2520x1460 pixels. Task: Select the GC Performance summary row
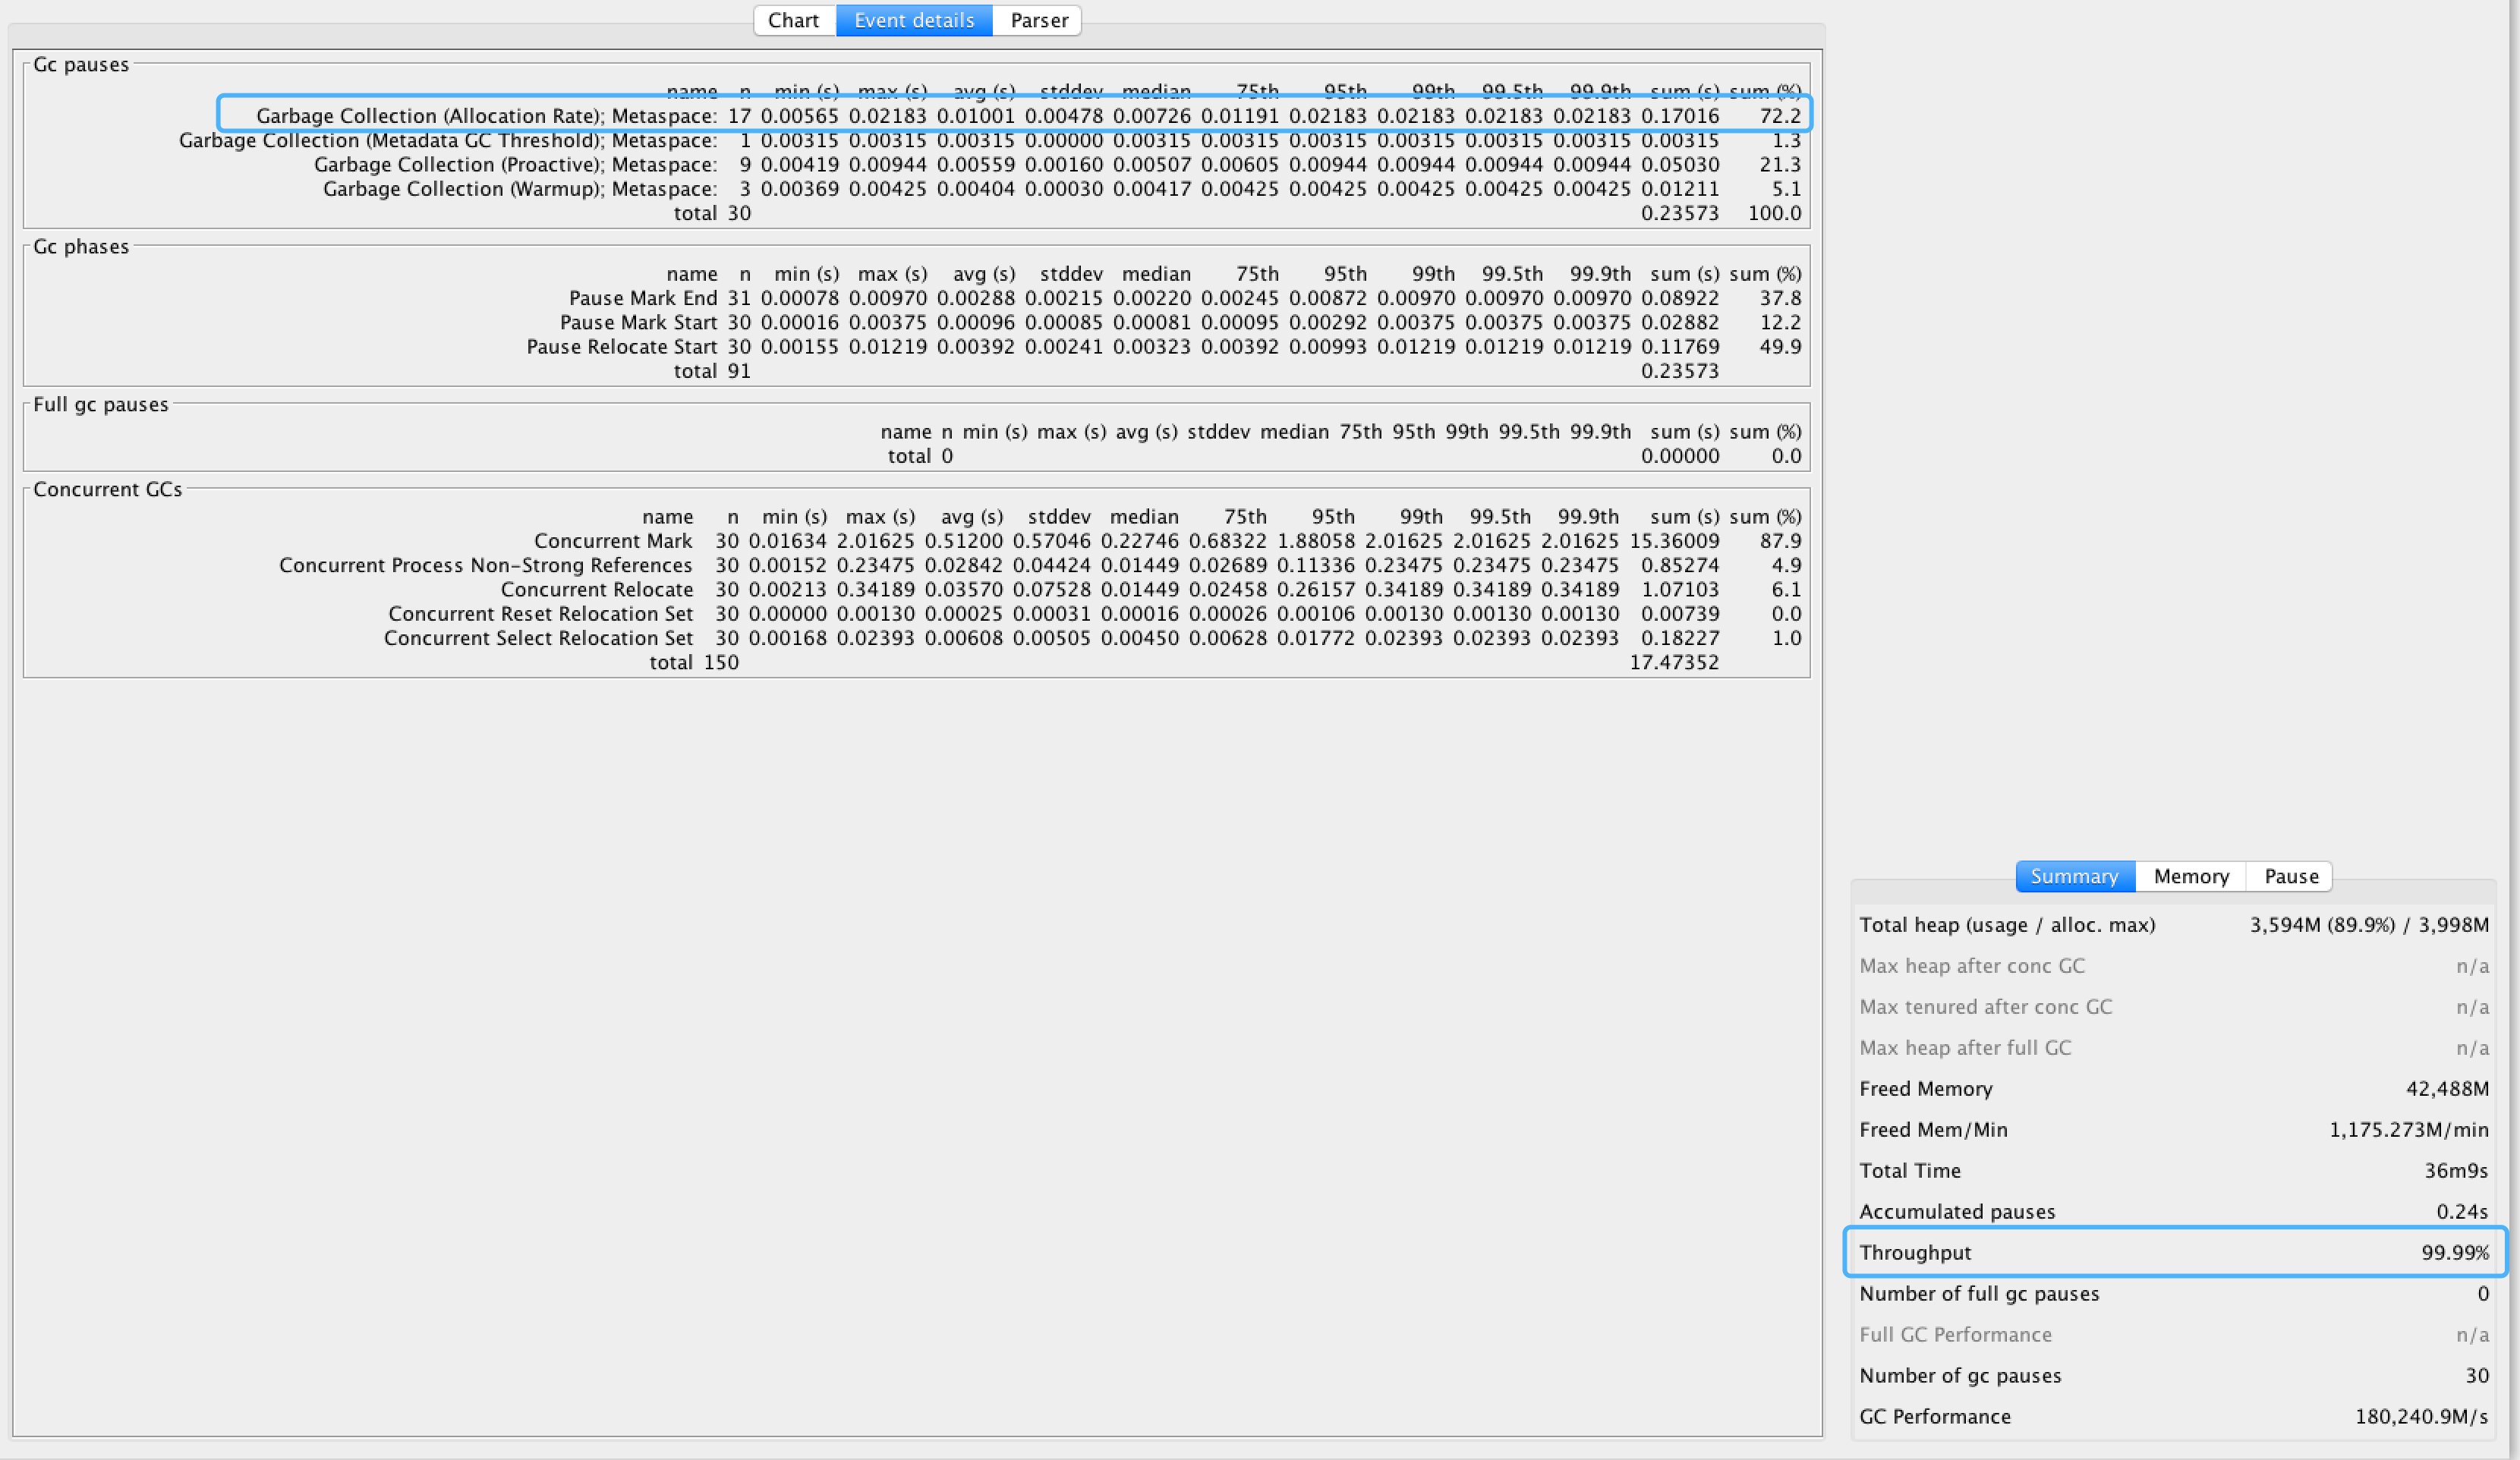click(x=2172, y=1416)
